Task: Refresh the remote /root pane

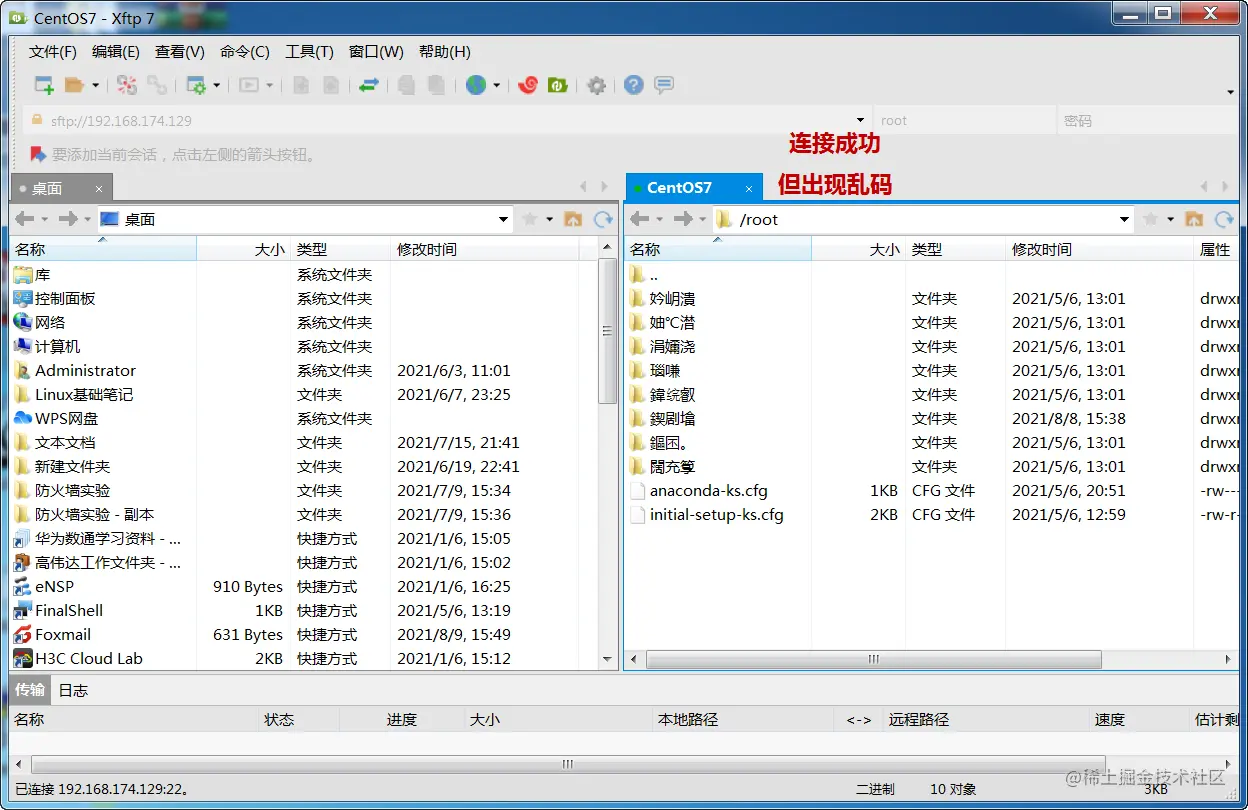Action: click(1224, 219)
